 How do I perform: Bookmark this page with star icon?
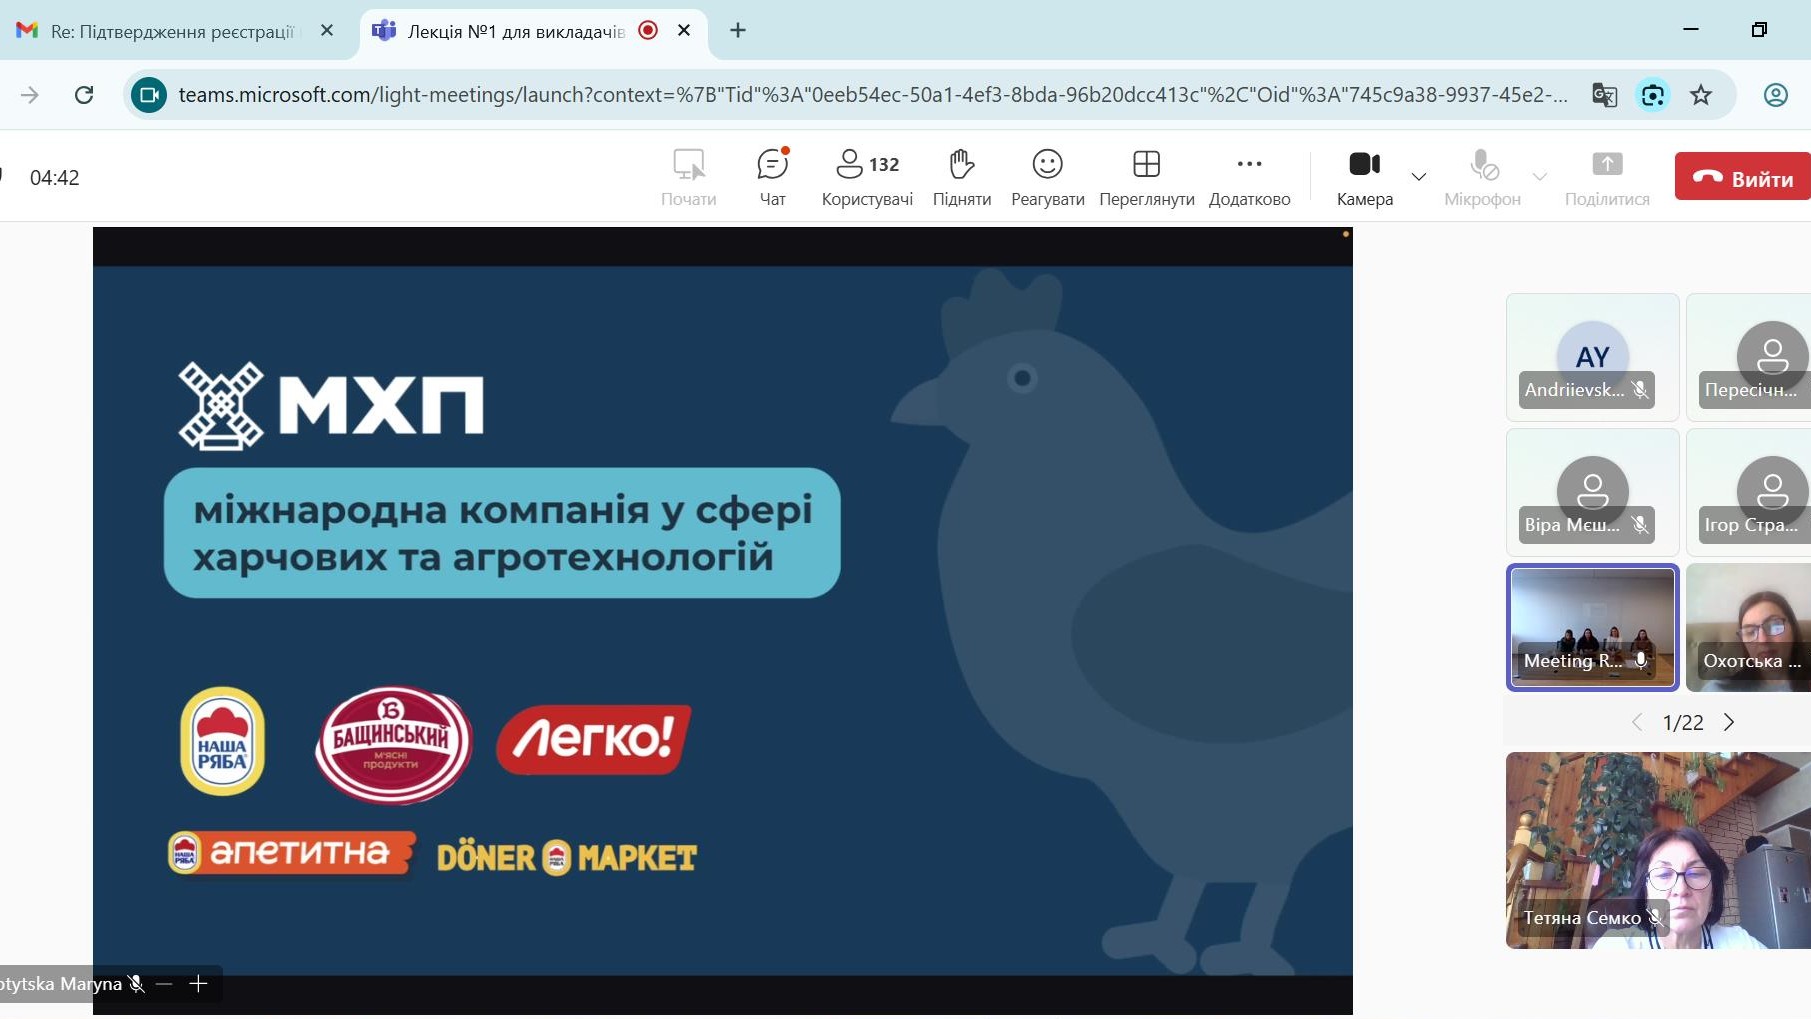tap(1700, 95)
